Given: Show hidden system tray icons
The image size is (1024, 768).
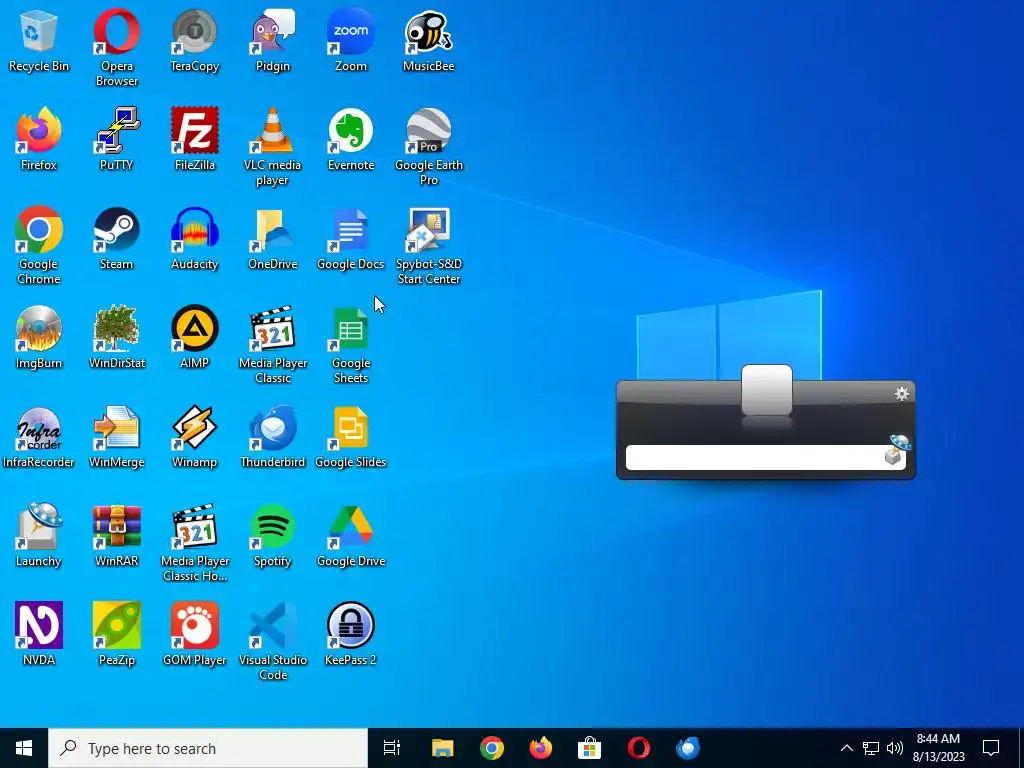Looking at the screenshot, I should point(846,748).
